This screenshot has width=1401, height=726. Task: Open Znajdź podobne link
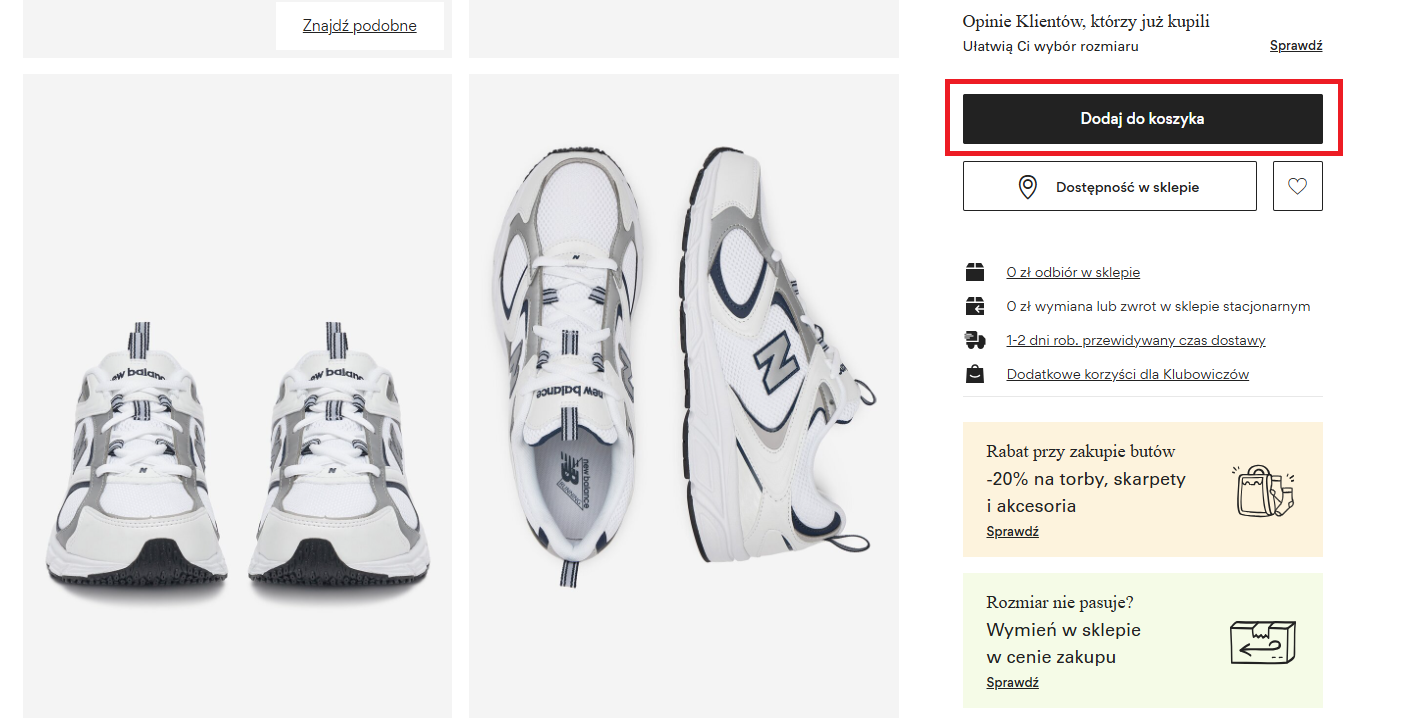pyautogui.click(x=359, y=26)
